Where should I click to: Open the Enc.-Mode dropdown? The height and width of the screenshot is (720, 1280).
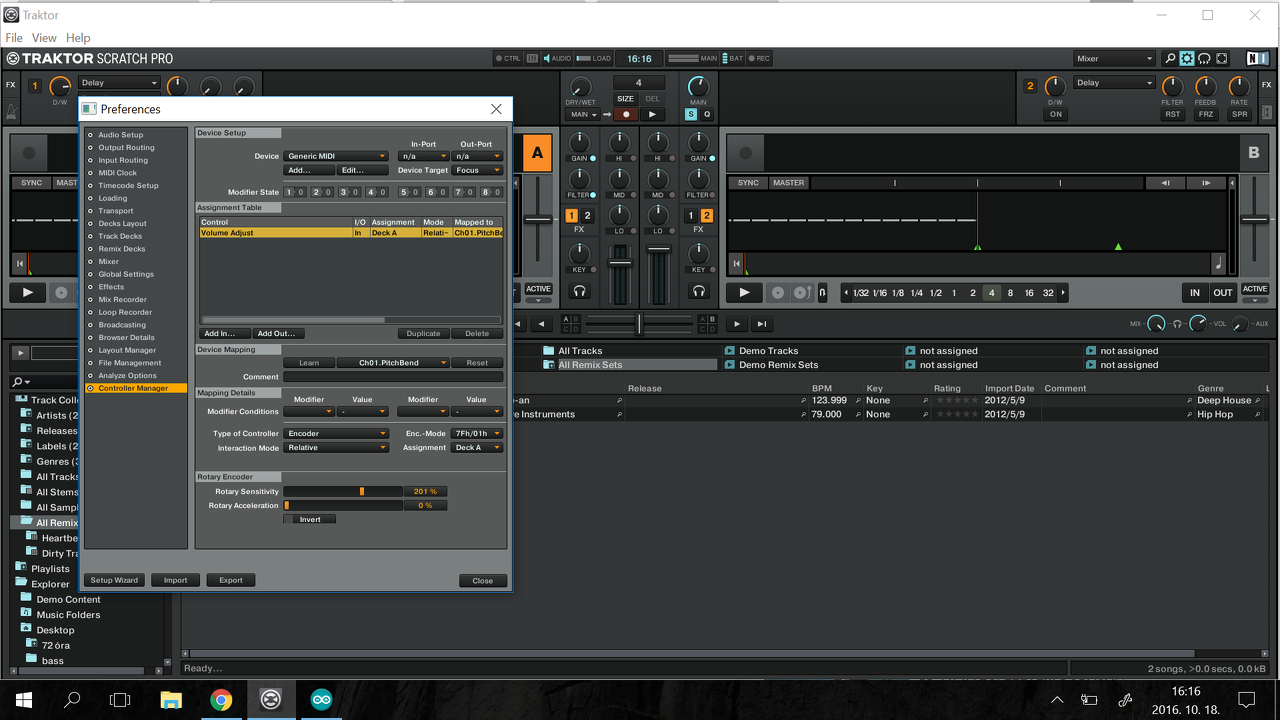coord(477,433)
